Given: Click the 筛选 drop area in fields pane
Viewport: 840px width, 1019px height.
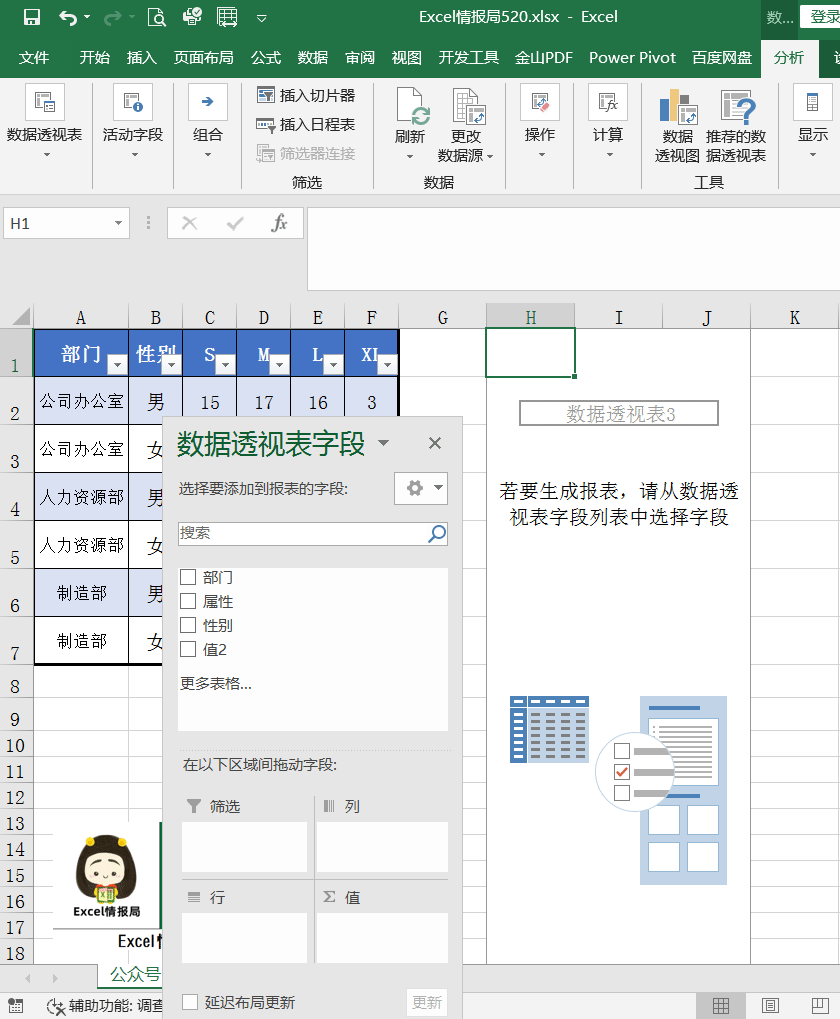Looking at the screenshot, I should pos(244,847).
